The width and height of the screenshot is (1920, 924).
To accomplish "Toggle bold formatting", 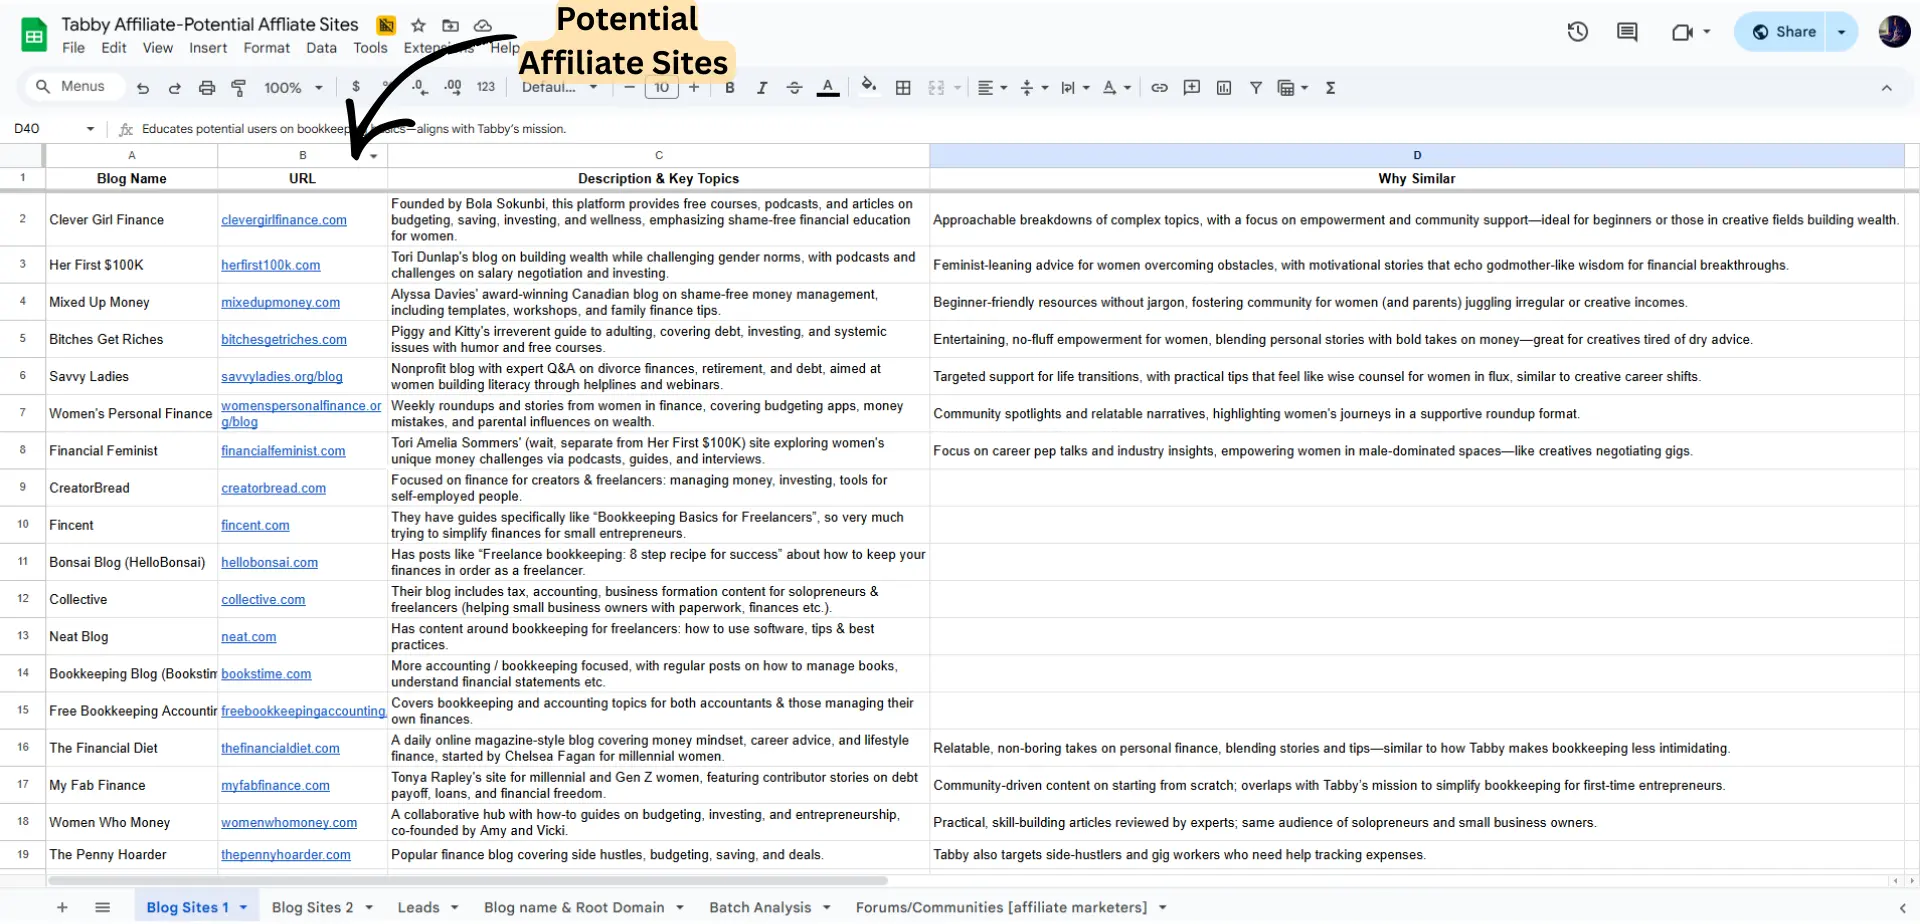I will 729,88.
